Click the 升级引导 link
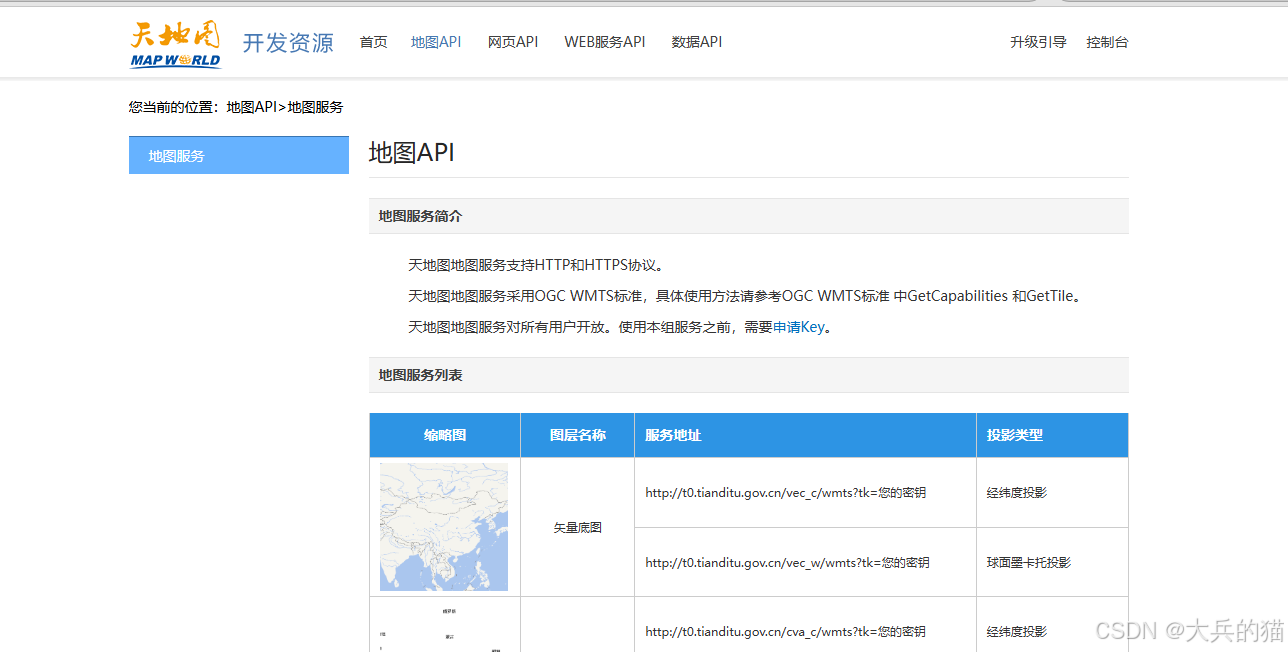 1038,42
